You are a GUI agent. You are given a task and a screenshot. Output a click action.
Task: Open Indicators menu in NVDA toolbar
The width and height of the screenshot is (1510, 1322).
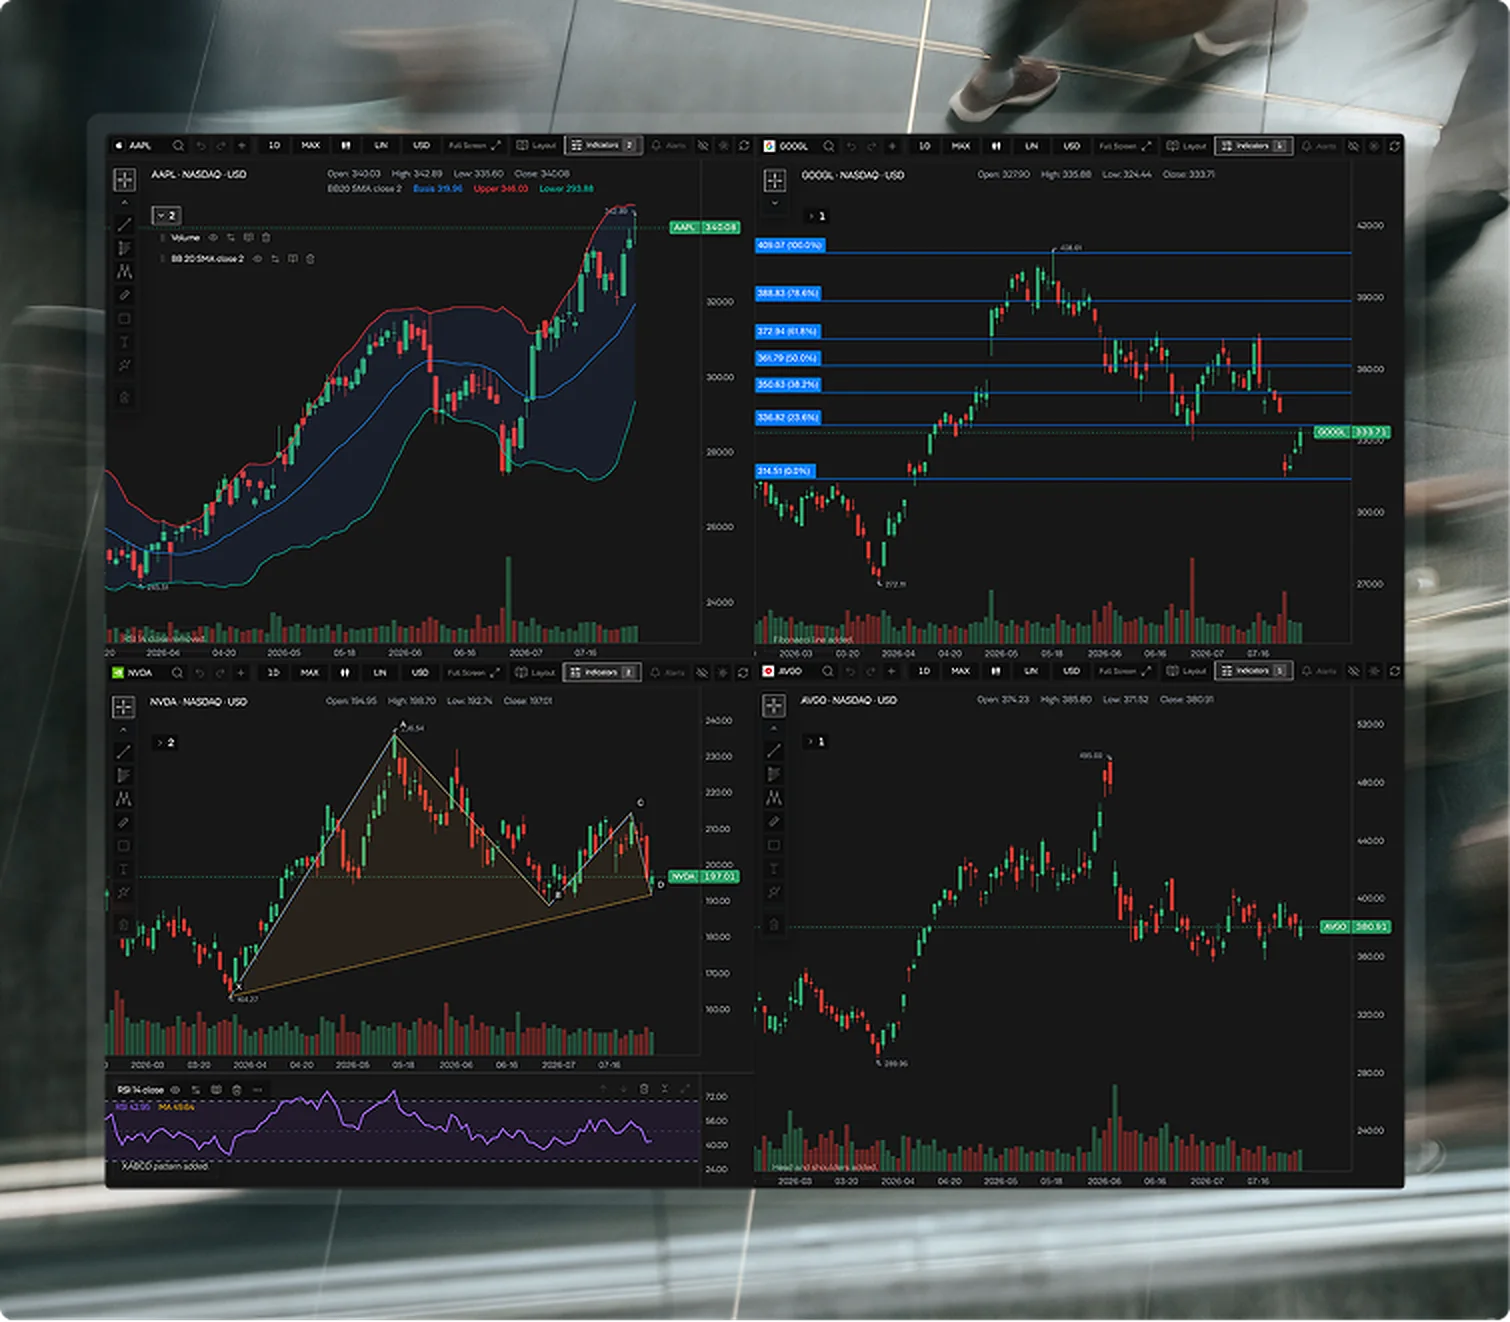602,672
